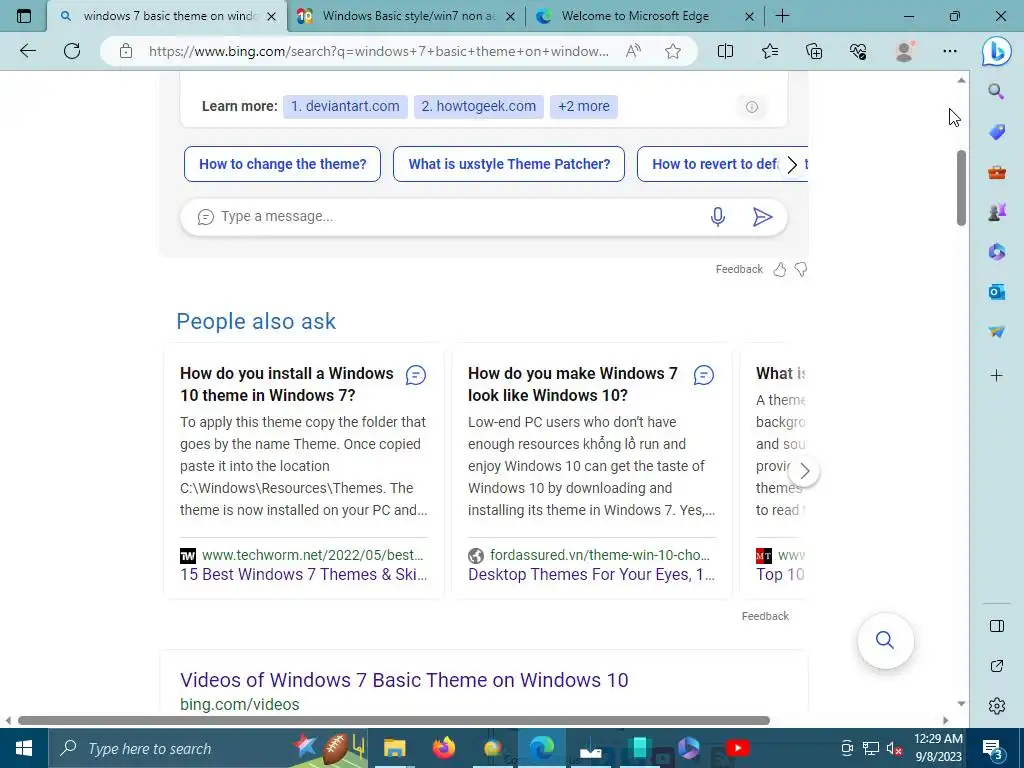Open sidebar Shopping tag icon

[x=997, y=132]
